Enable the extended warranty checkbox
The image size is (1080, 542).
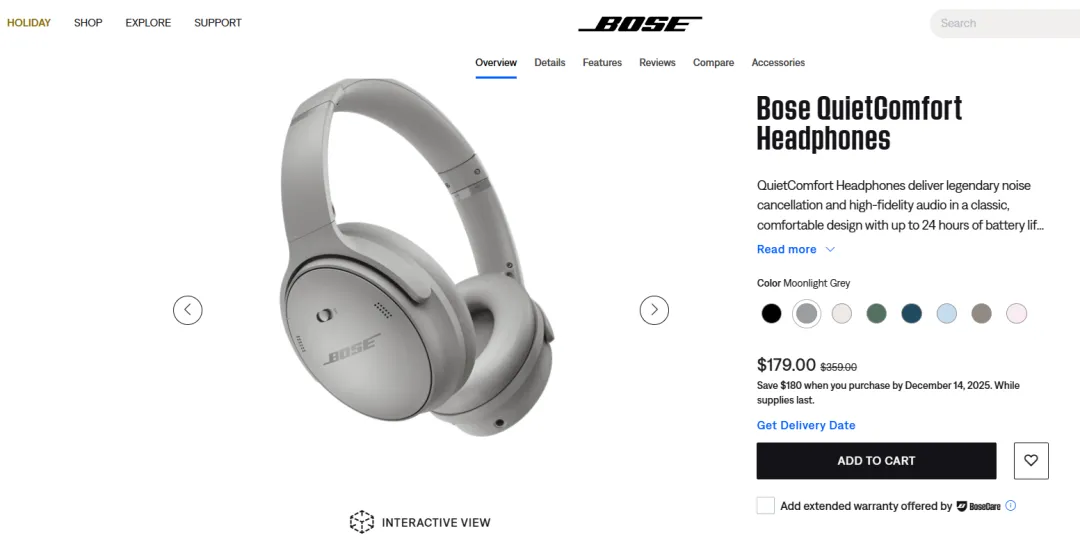pos(766,505)
